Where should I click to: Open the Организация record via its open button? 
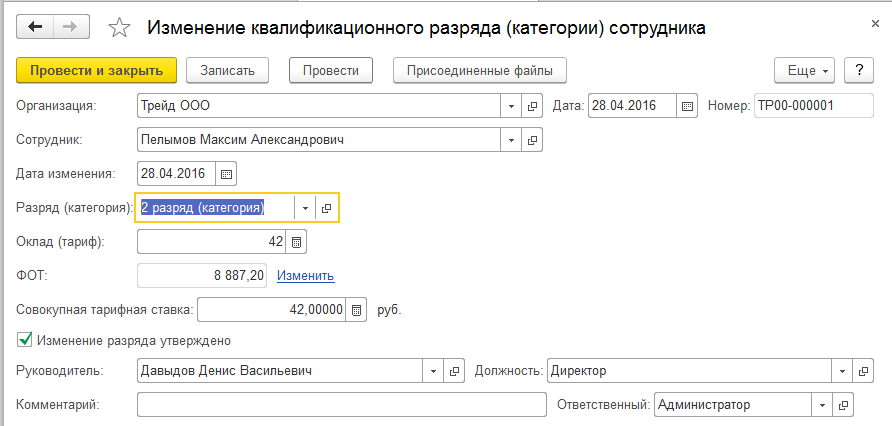click(x=533, y=105)
